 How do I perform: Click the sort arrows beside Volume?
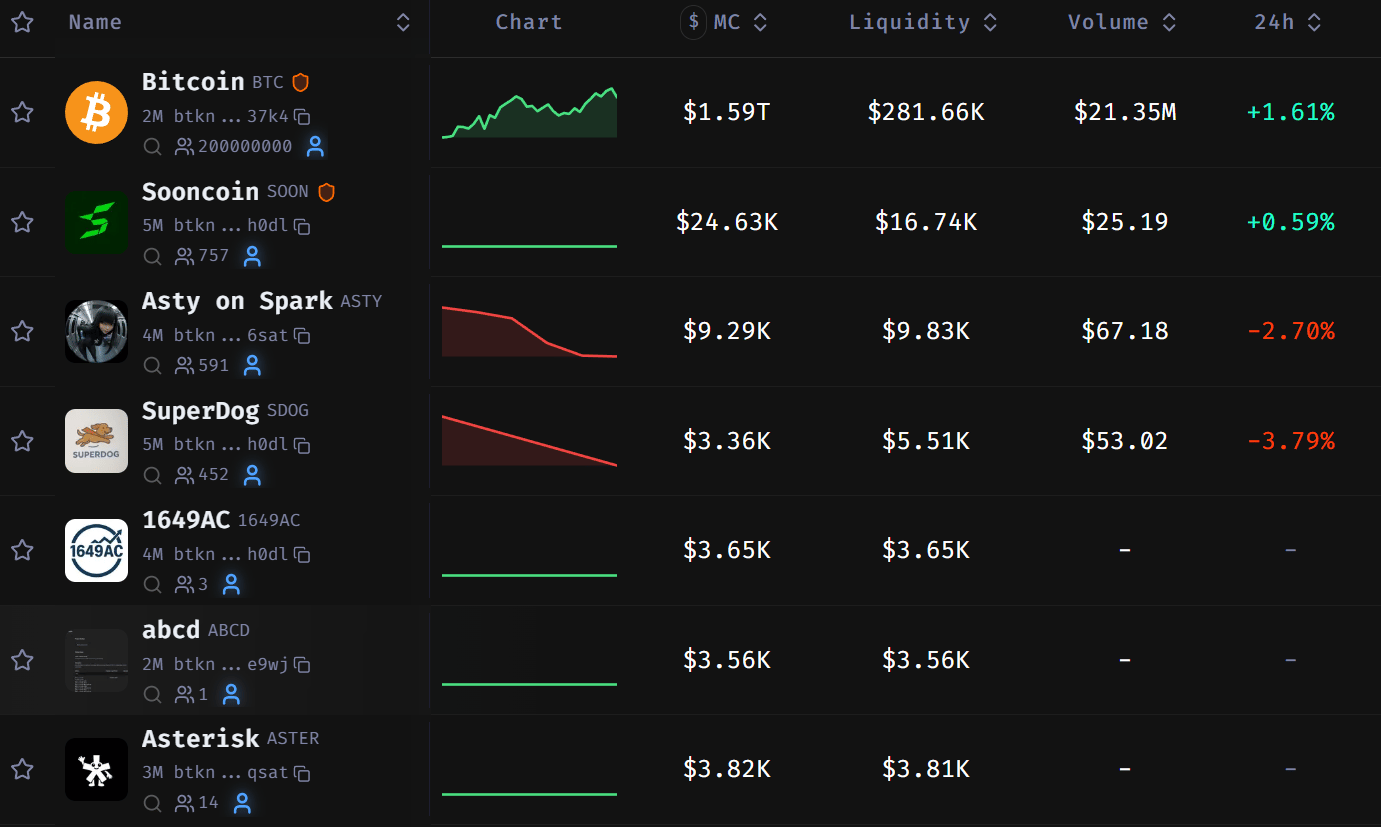point(1169,22)
